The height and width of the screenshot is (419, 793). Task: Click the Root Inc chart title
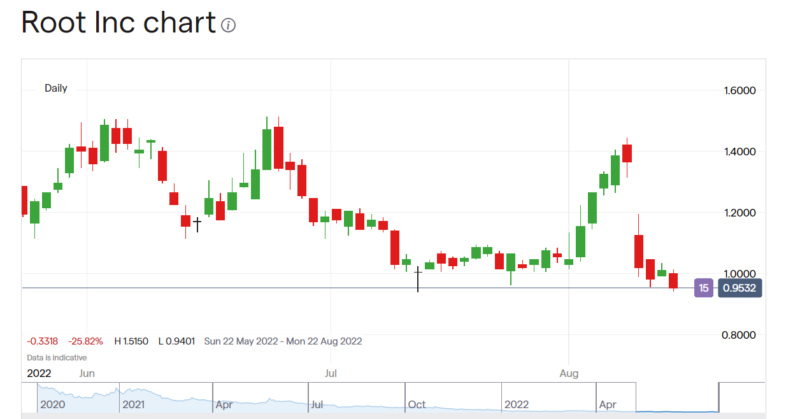(119, 23)
